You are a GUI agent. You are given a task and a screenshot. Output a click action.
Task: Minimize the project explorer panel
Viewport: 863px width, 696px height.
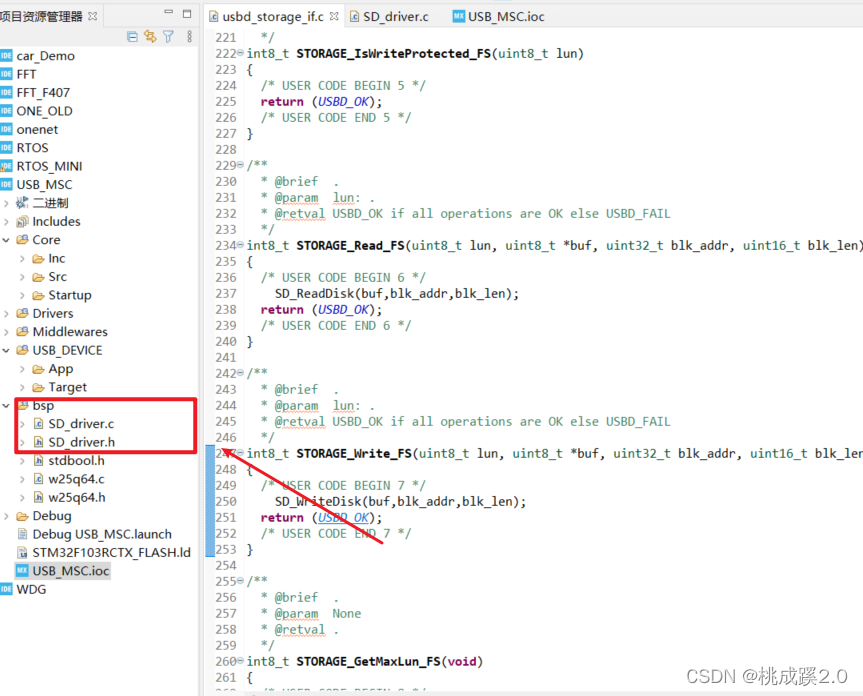tap(168, 13)
